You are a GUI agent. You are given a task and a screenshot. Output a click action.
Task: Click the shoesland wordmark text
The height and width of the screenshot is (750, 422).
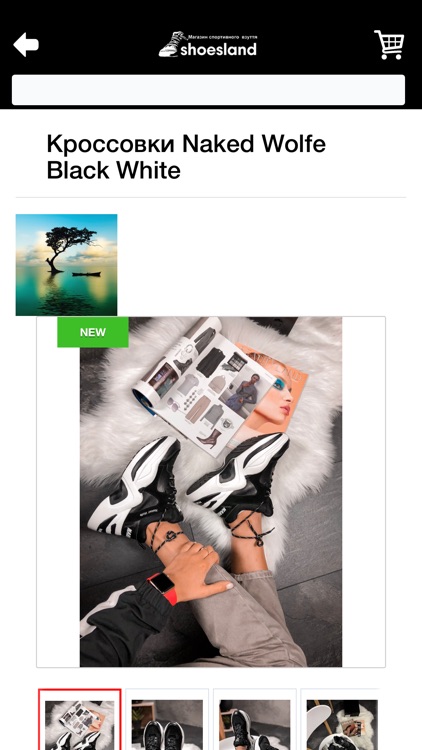pyautogui.click(x=218, y=49)
